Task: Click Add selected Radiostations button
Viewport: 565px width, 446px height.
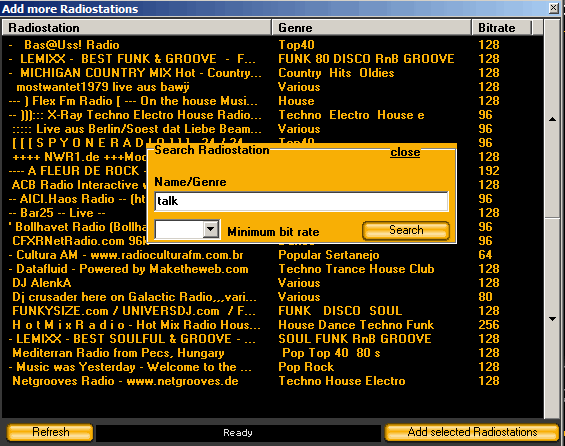Action: click(472, 432)
